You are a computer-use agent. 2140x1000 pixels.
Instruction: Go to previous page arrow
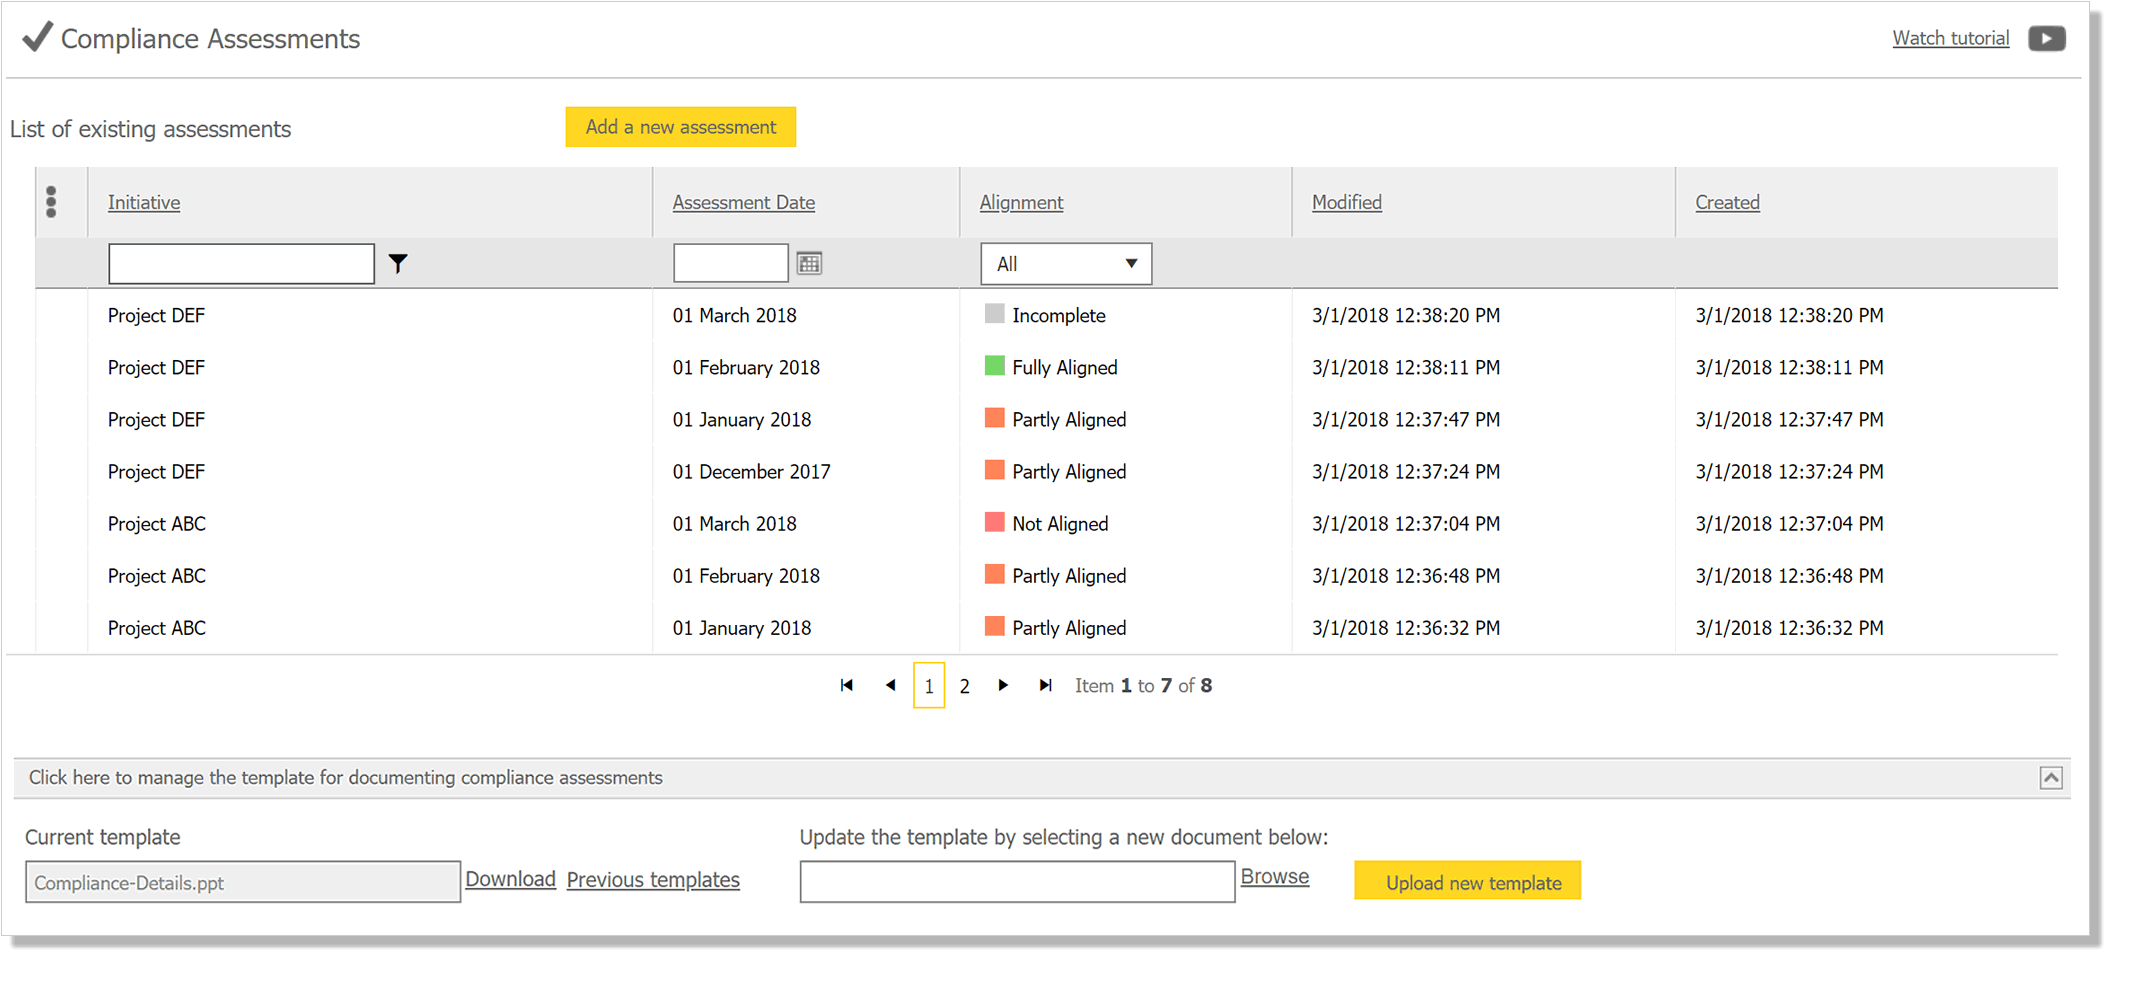890,685
